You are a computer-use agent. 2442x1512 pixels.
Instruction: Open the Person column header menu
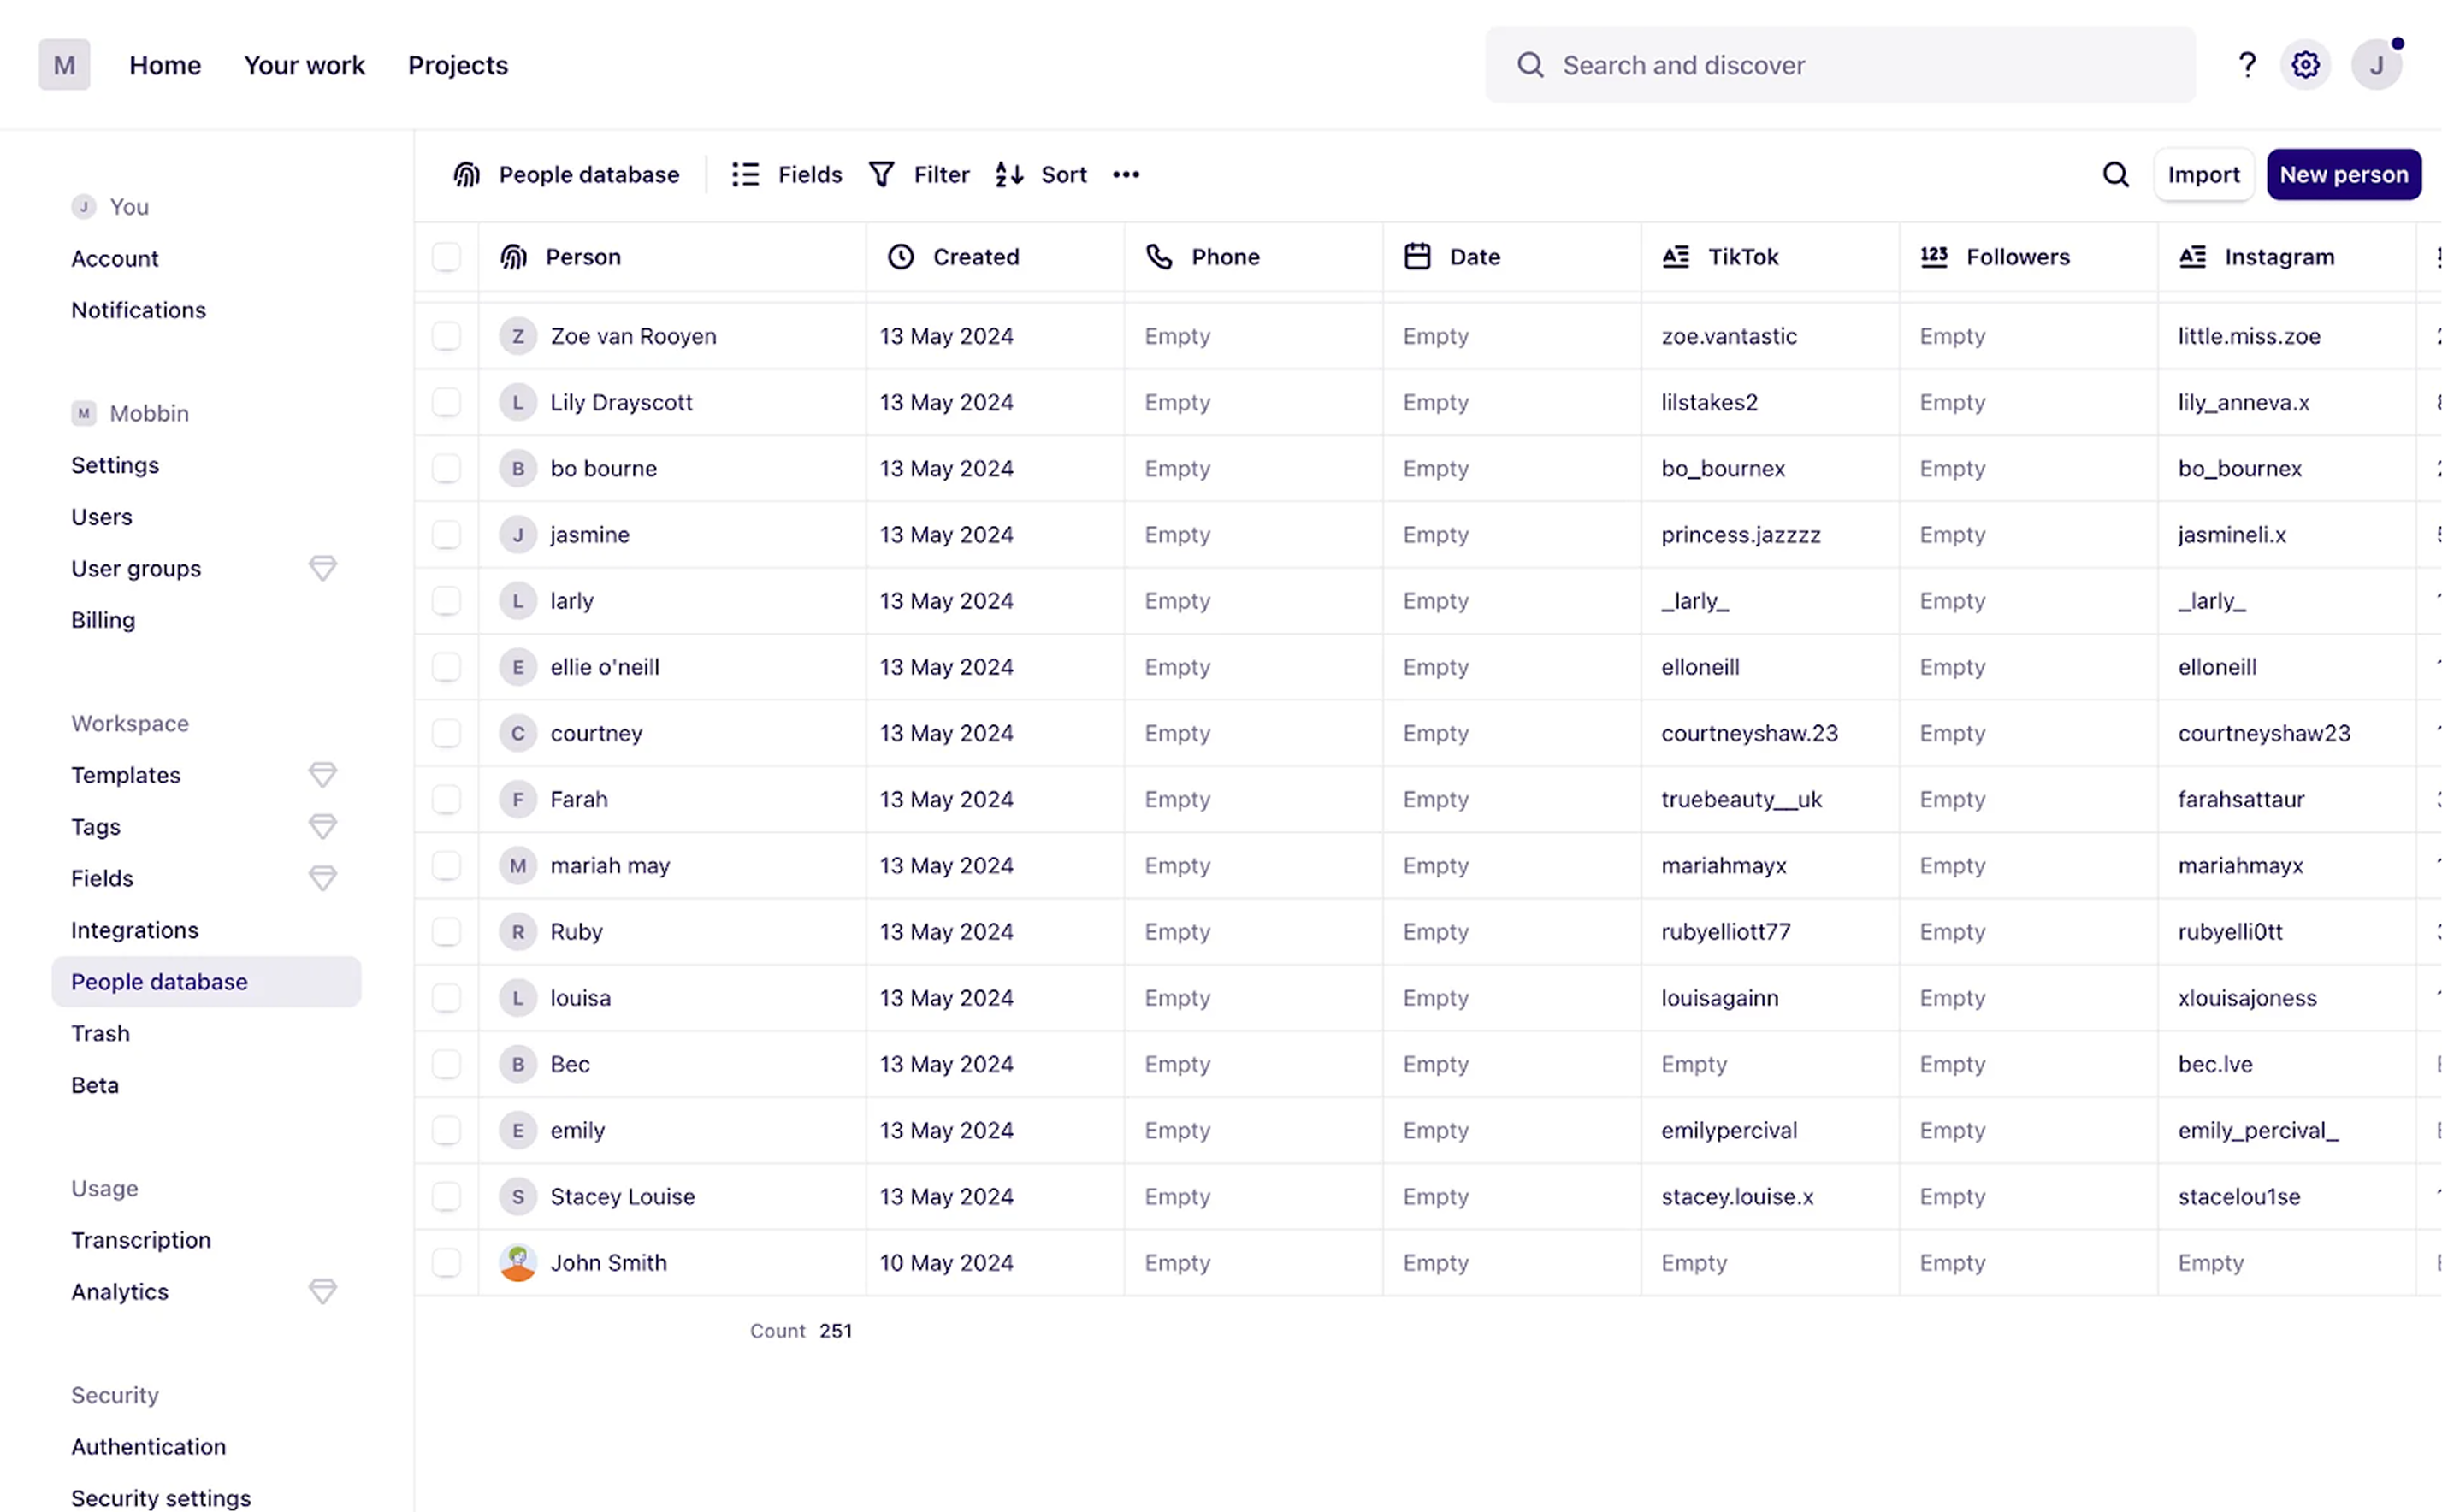click(672, 257)
